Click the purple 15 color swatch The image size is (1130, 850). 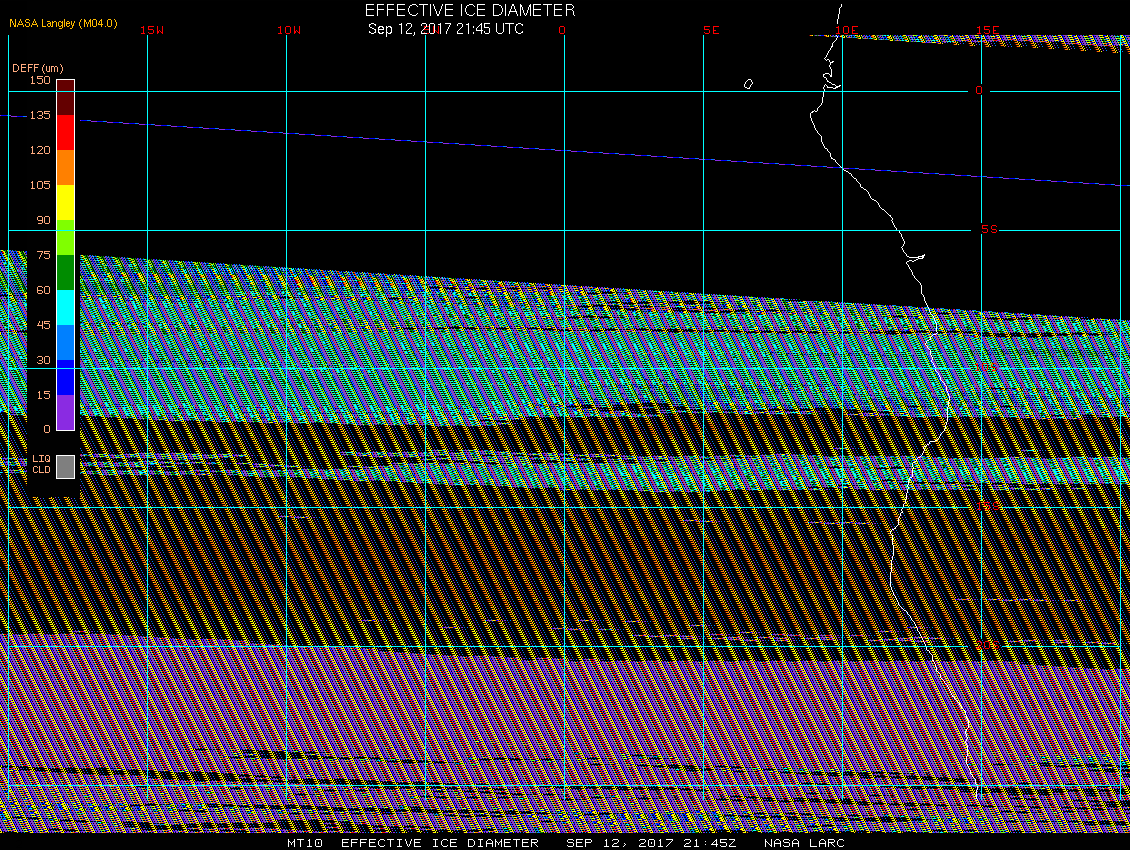click(x=66, y=412)
